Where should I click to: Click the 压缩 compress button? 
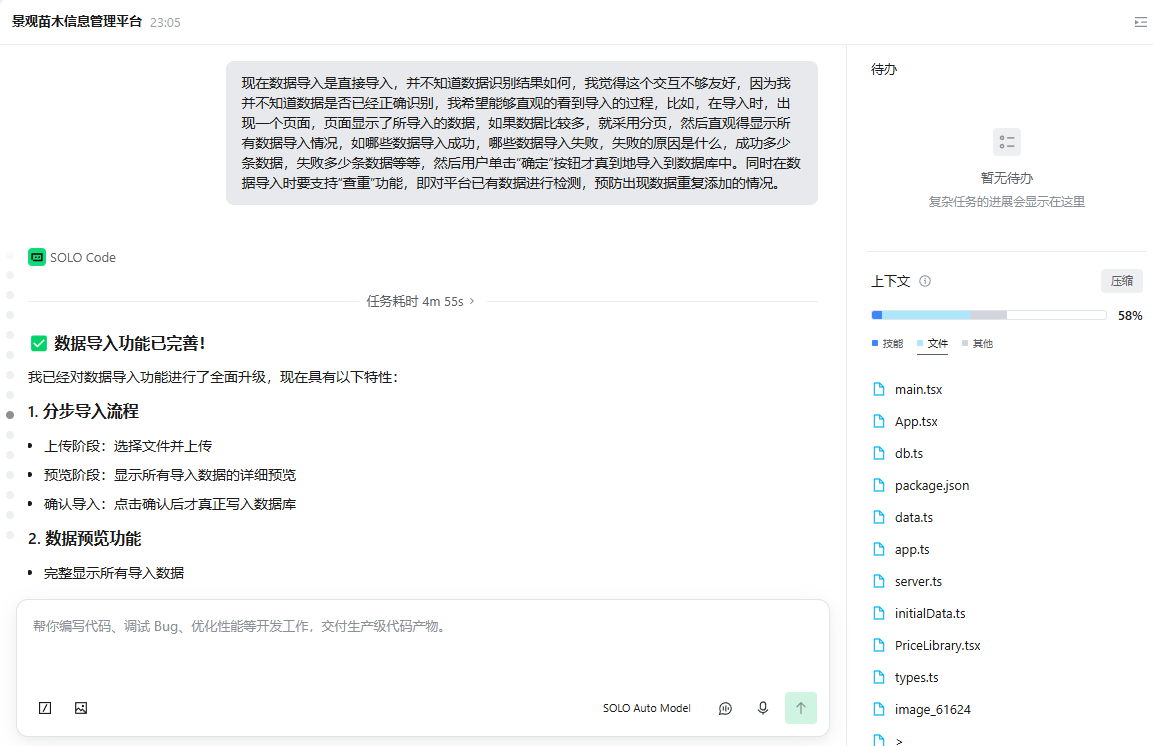coord(1121,281)
